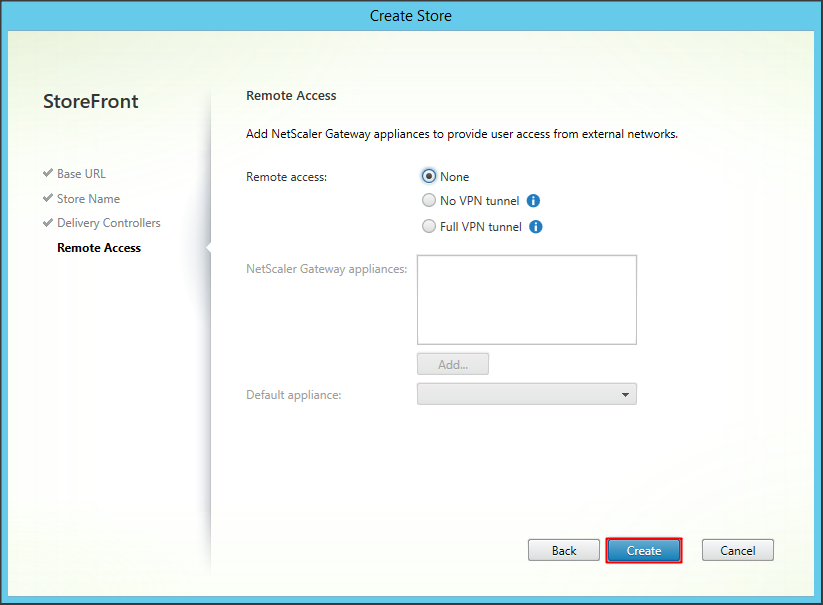823x605 pixels.
Task: Enable the Full VPN tunnel option
Action: coord(429,227)
